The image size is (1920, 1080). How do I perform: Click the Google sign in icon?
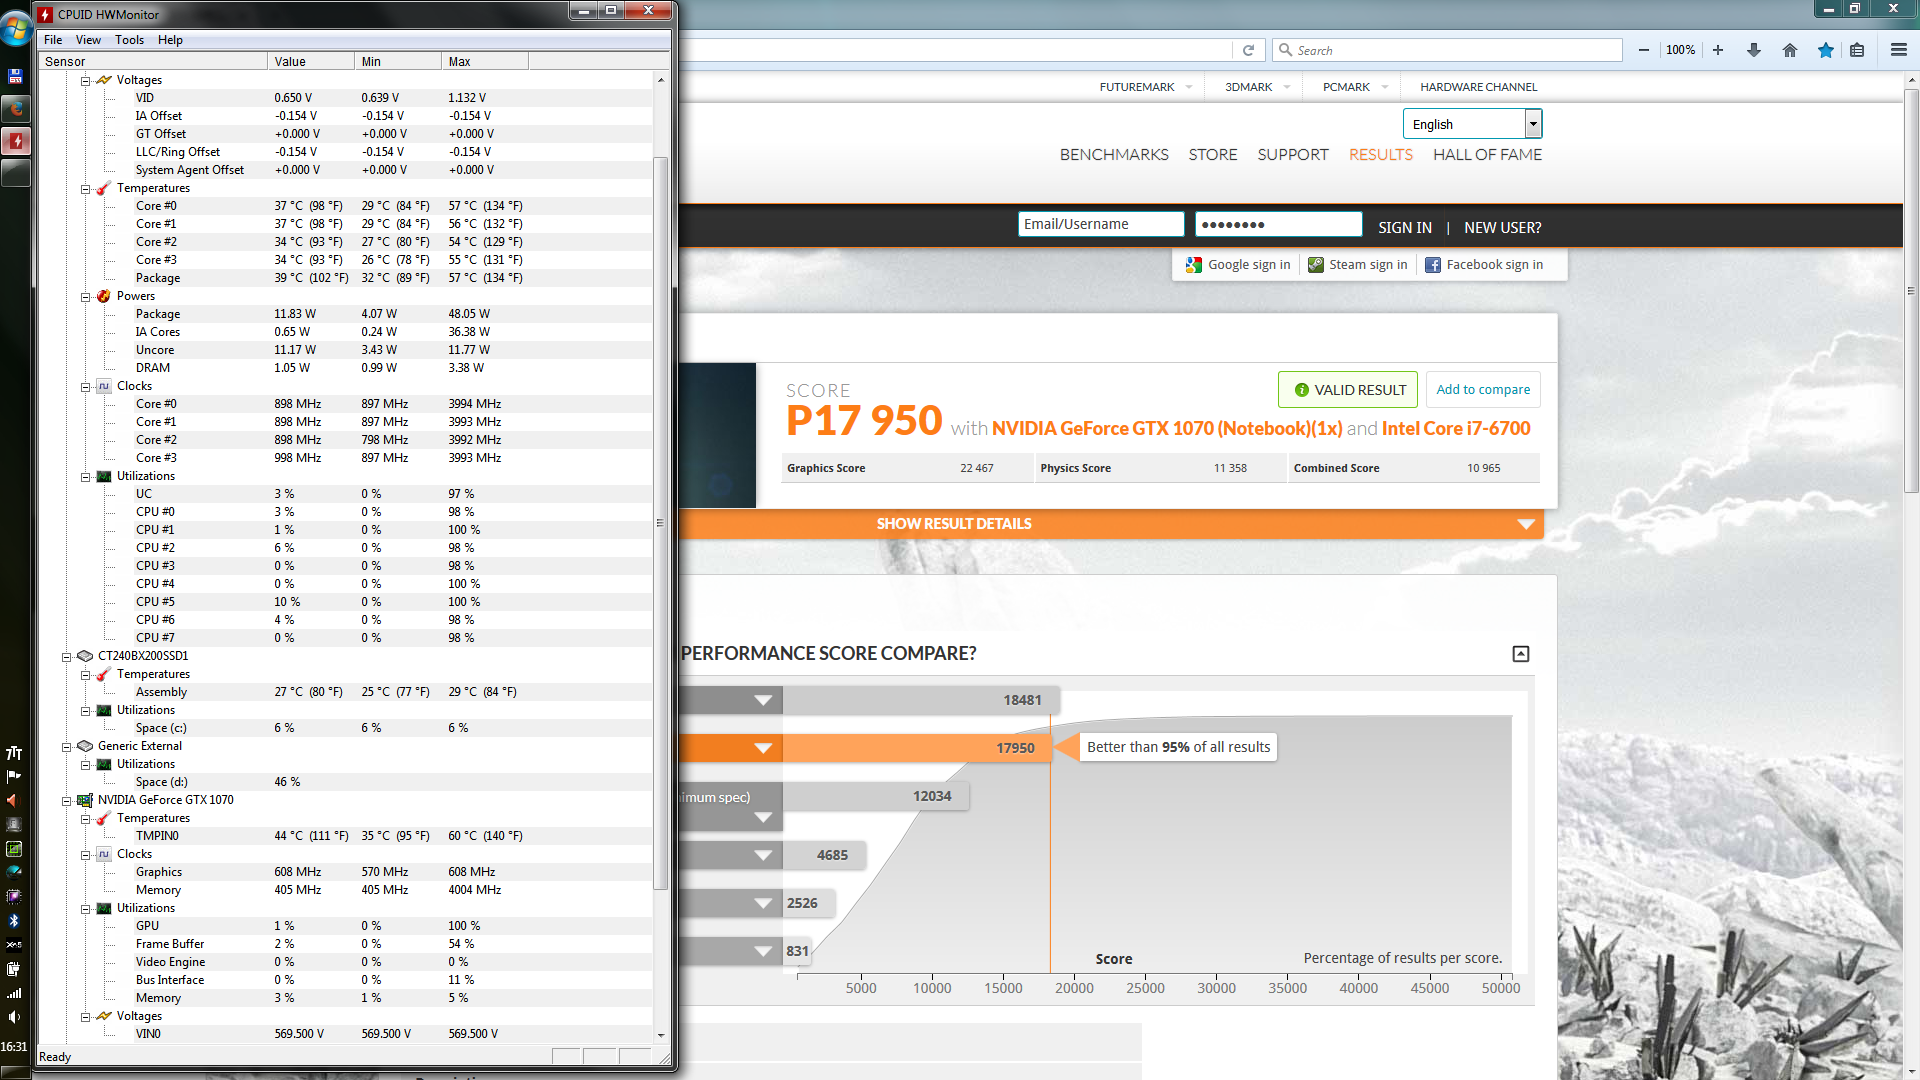pyautogui.click(x=1193, y=265)
